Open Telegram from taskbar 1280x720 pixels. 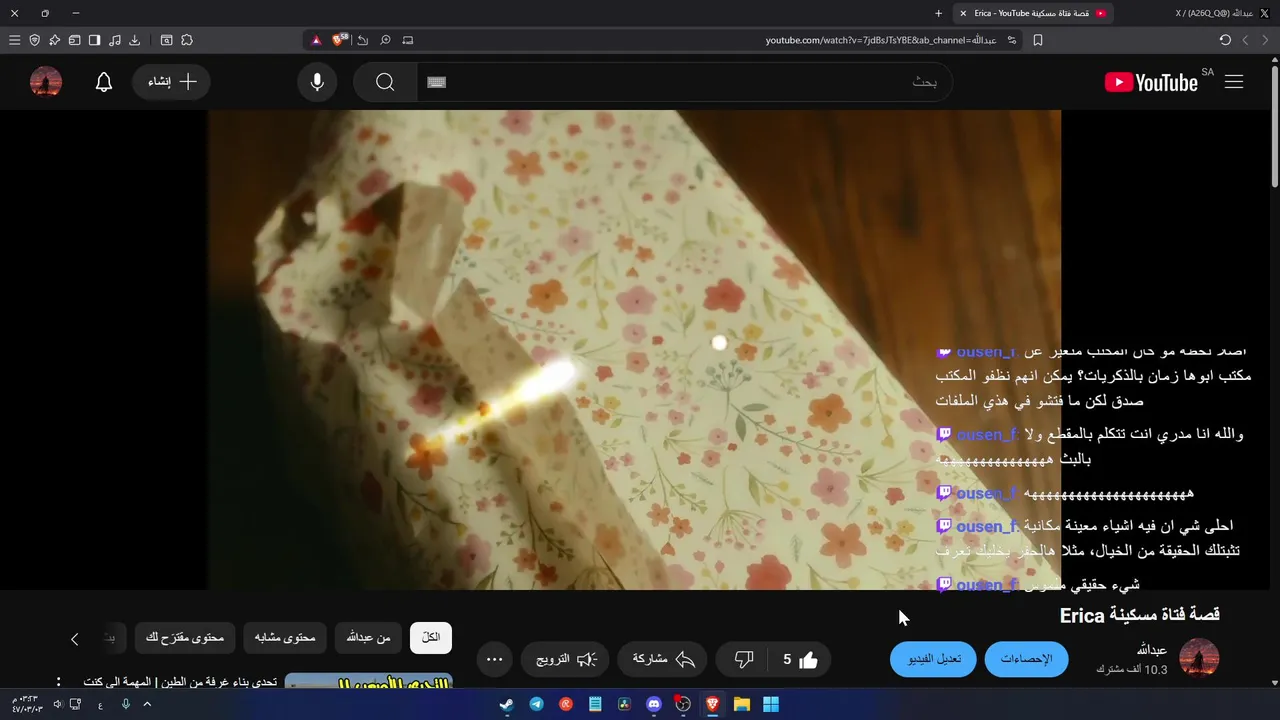(536, 704)
